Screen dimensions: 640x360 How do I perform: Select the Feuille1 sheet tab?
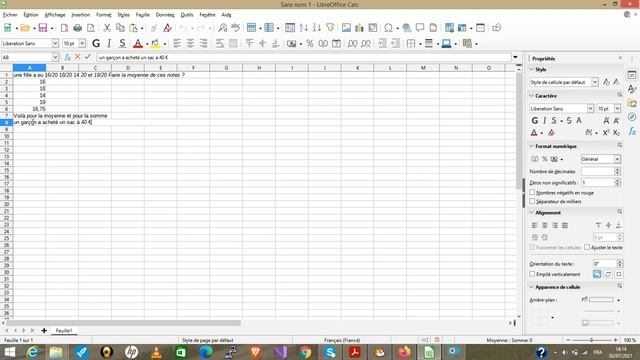(64, 331)
